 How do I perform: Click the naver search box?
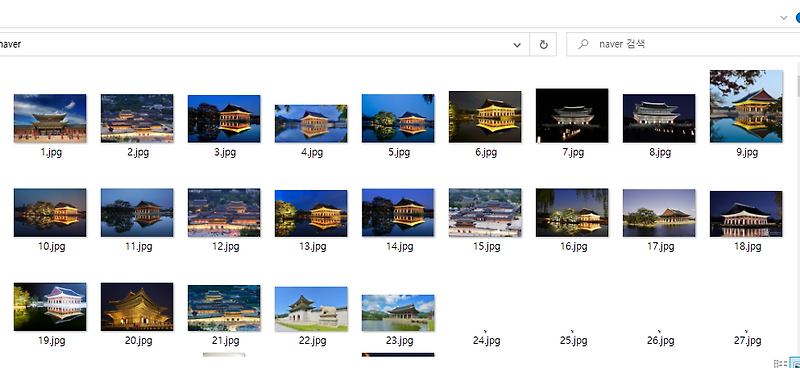(684, 44)
